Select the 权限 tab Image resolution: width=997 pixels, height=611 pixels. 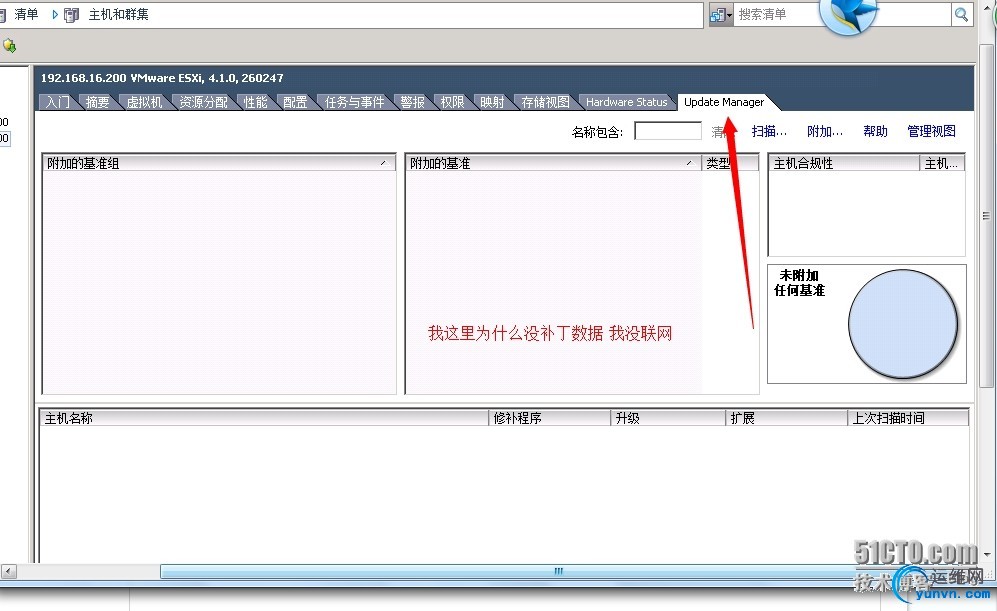pyautogui.click(x=452, y=102)
